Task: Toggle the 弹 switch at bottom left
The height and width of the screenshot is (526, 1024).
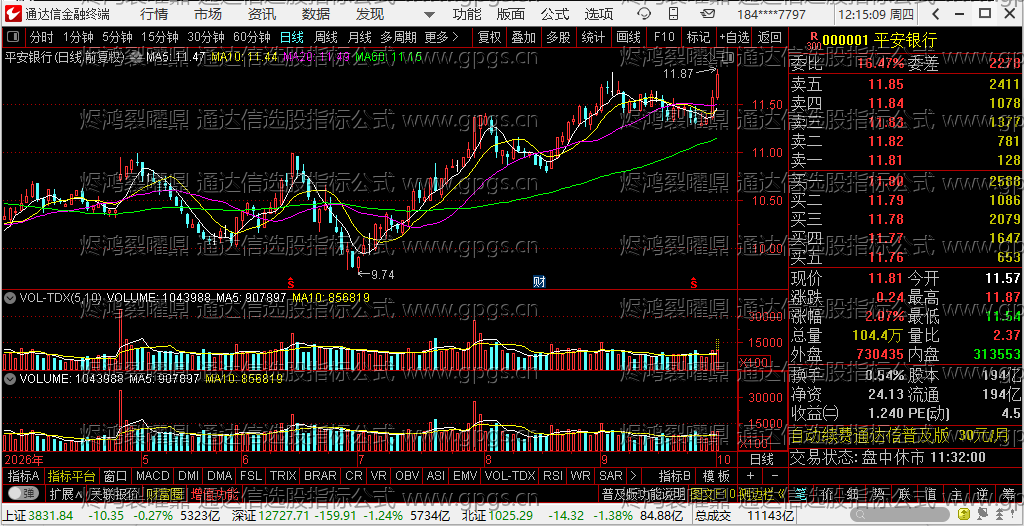Action: tap(22, 492)
